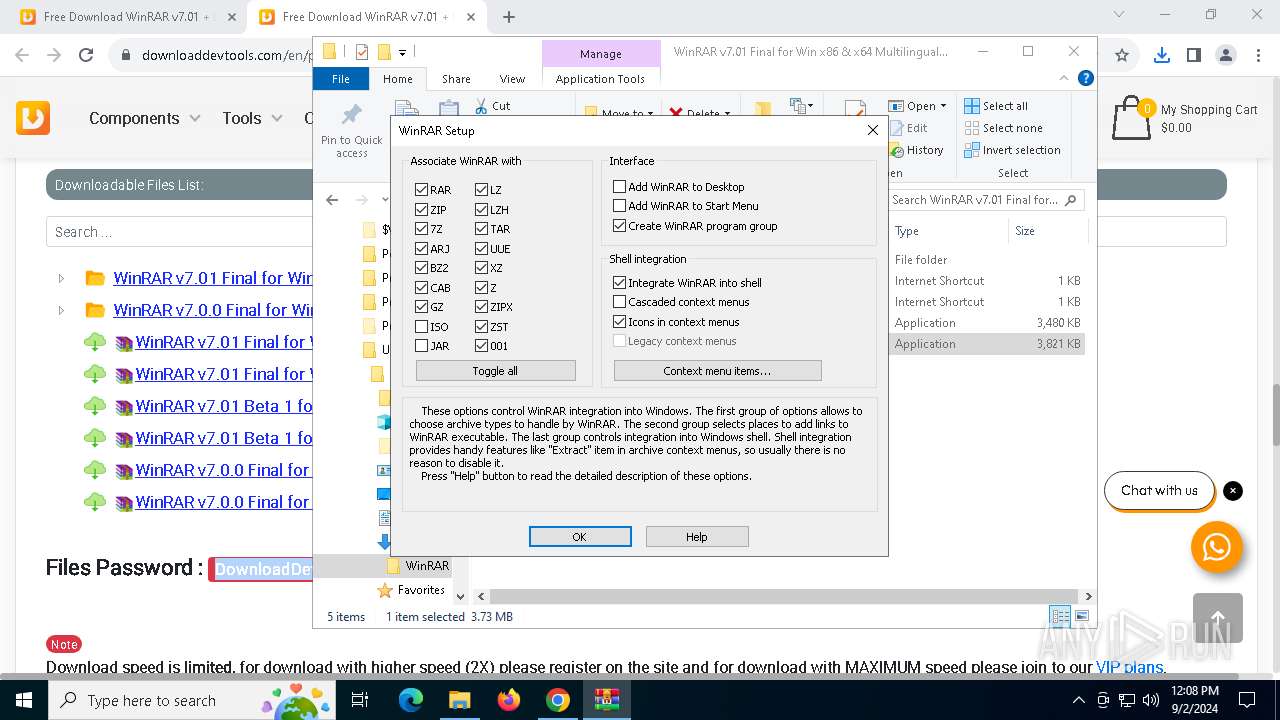Open the File tab in Explorer
1280x720 pixels.
[341, 79]
